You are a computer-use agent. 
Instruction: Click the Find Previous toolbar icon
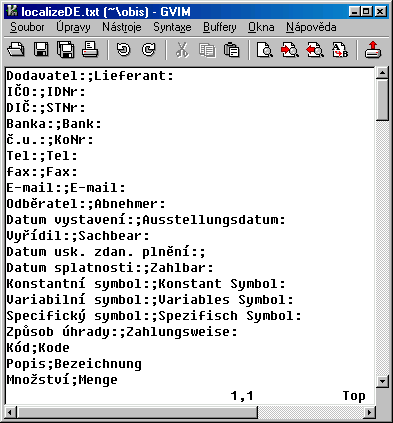tap(315, 50)
